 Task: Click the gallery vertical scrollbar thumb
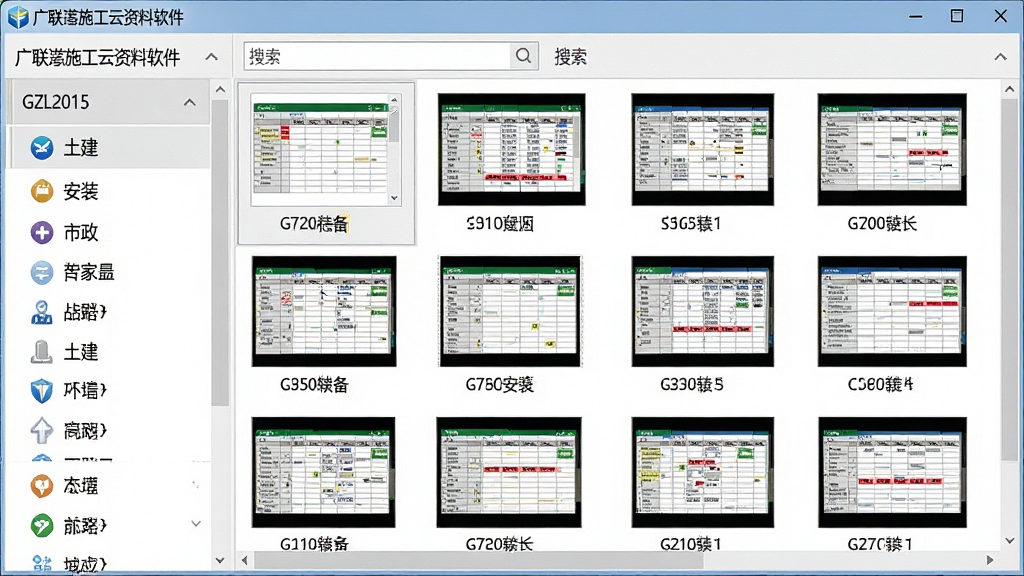point(1010,278)
